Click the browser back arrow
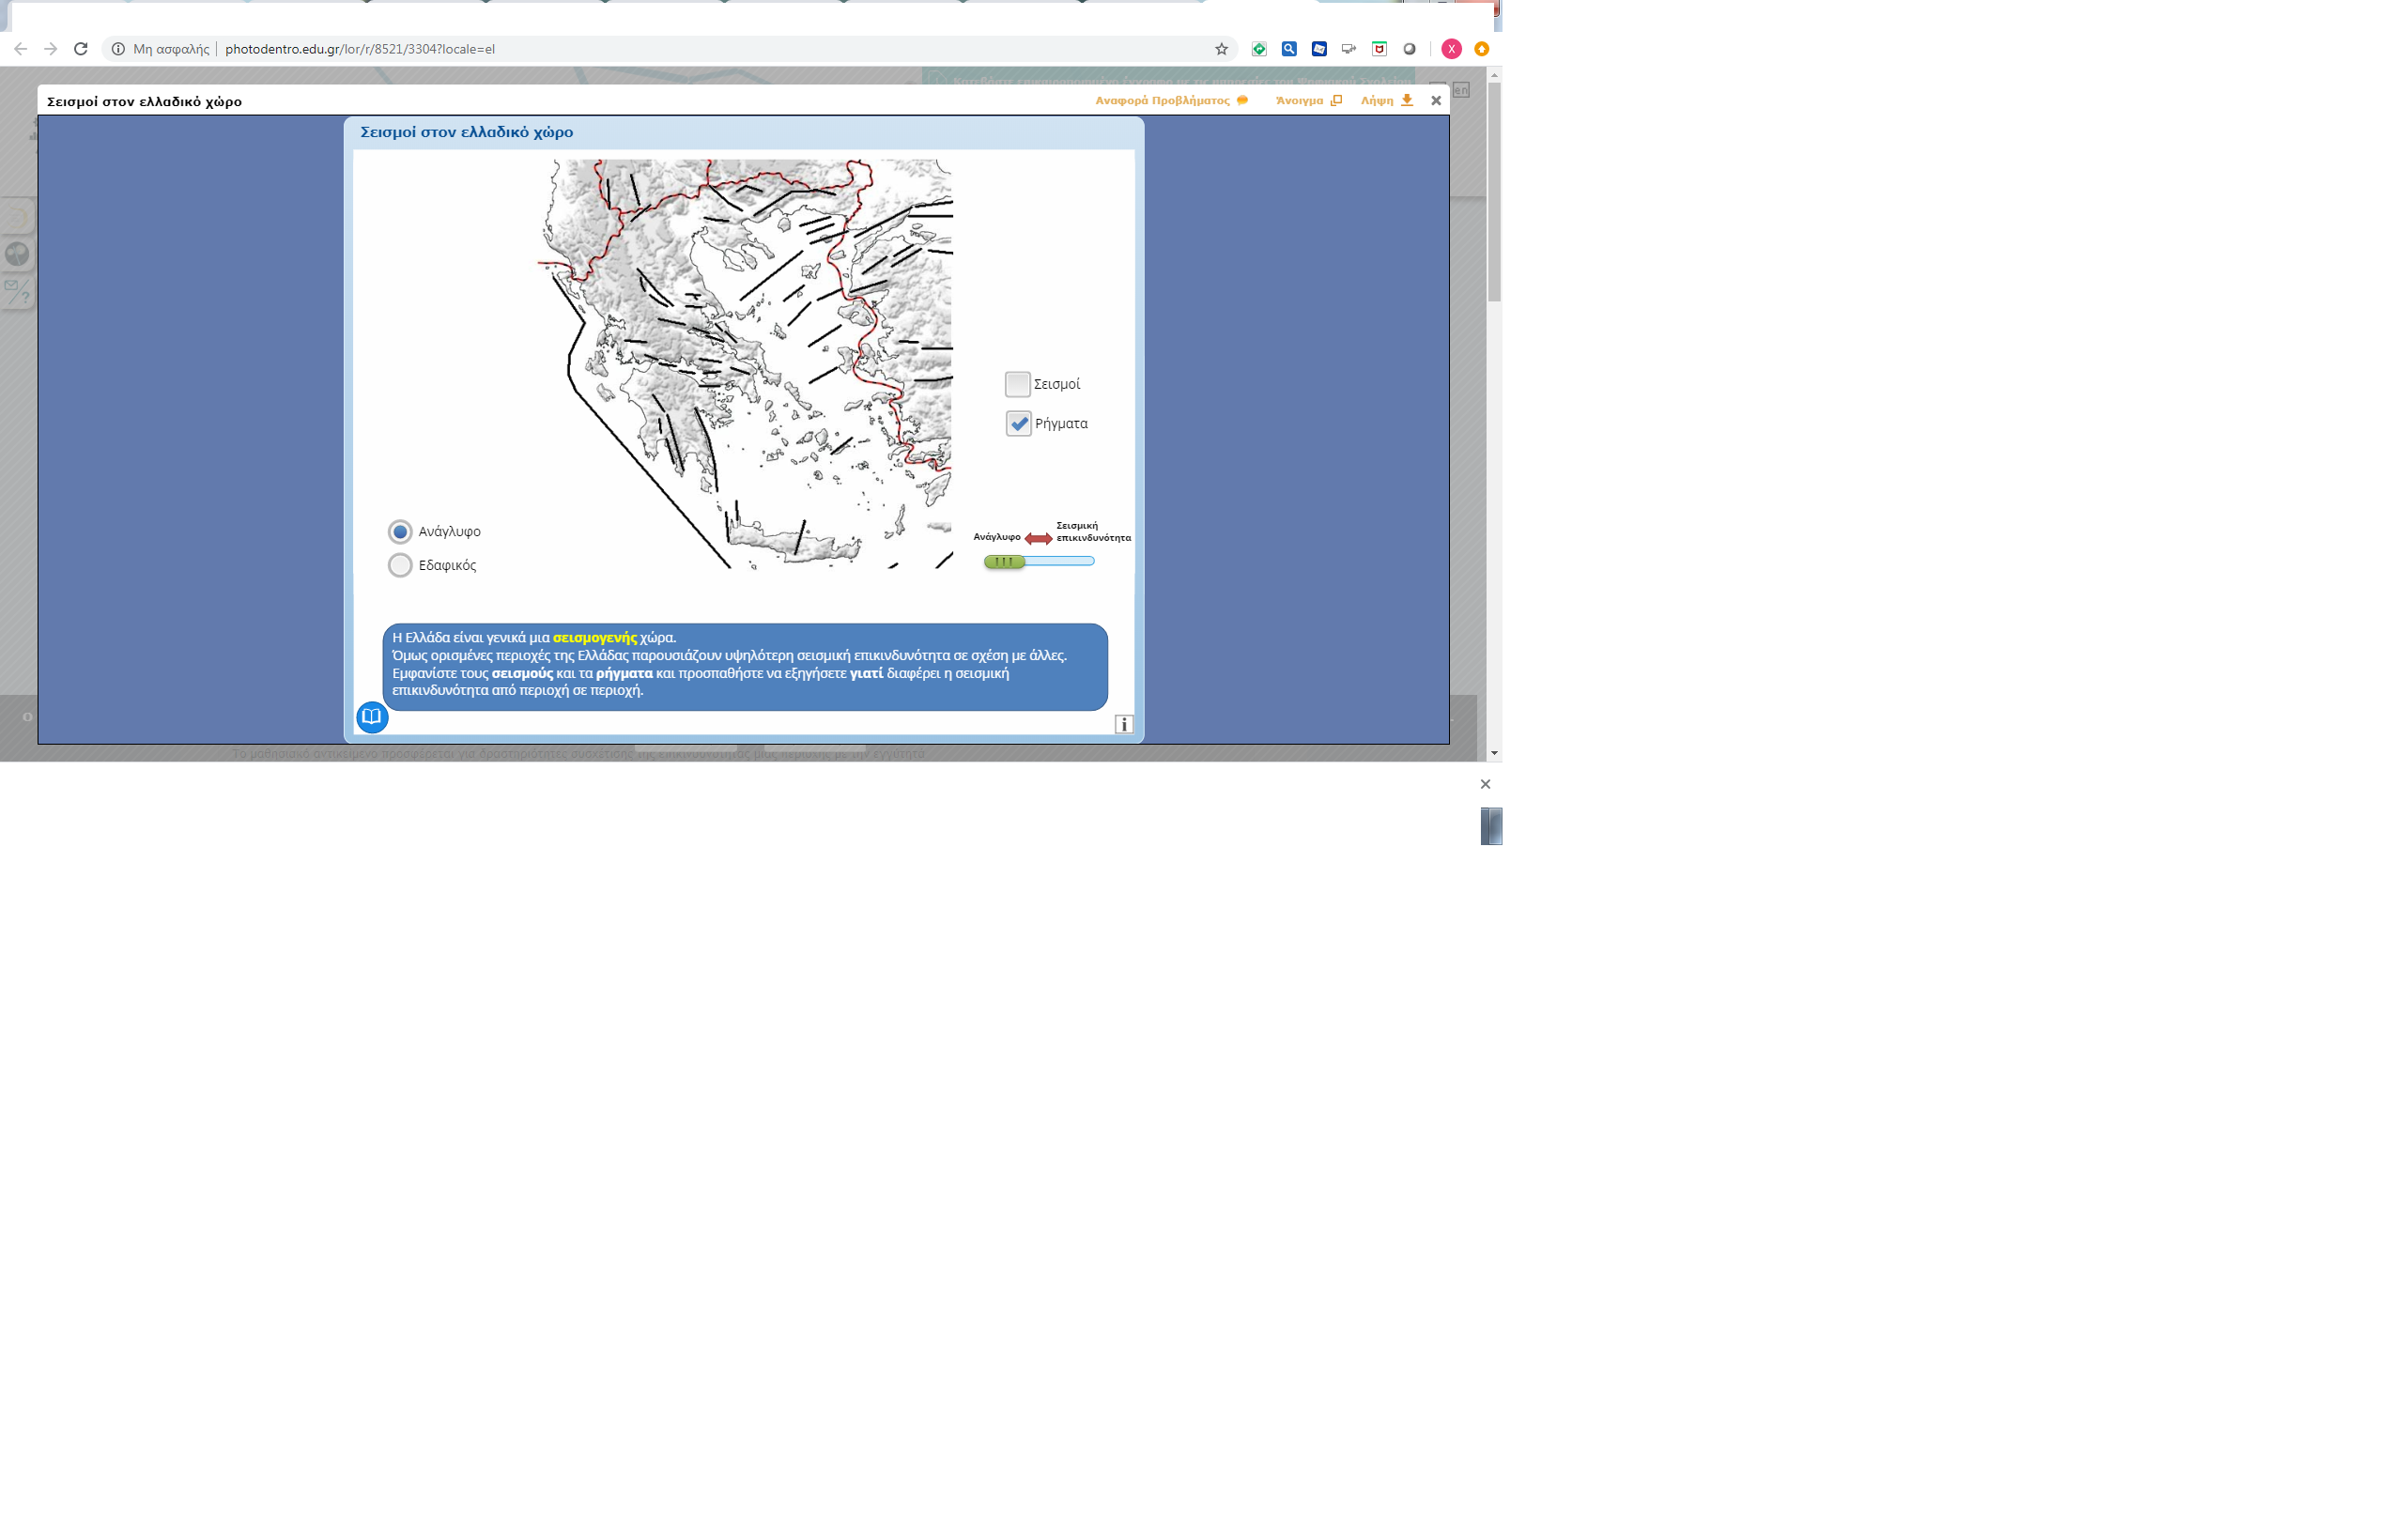The image size is (2389, 1540). click(20, 49)
